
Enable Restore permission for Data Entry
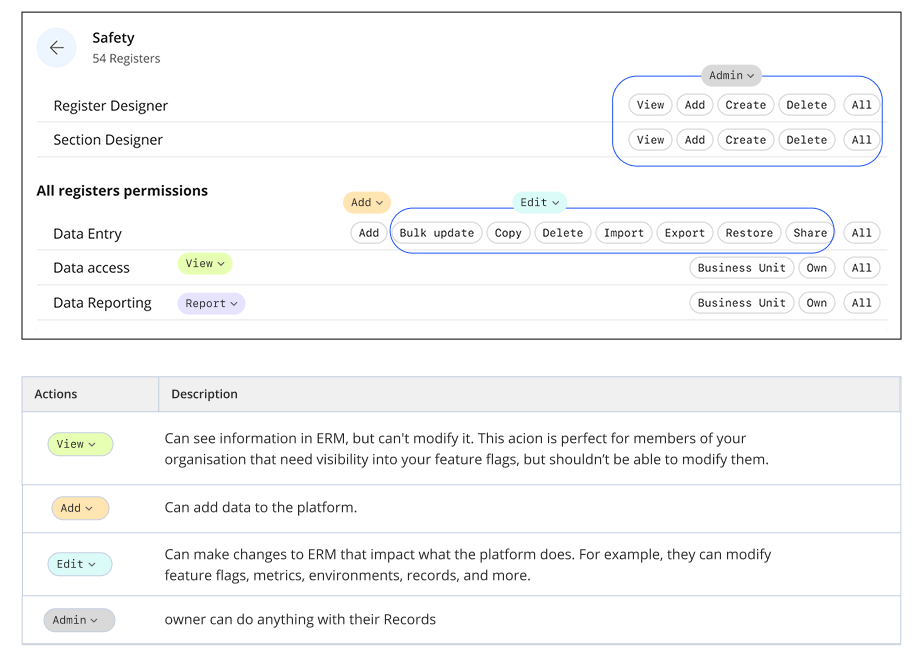point(749,232)
